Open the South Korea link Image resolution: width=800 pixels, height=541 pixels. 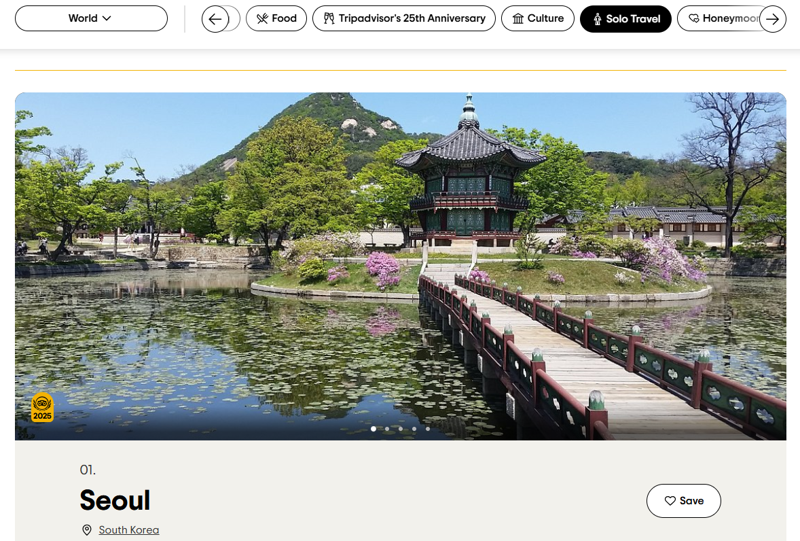pyautogui.click(x=129, y=530)
